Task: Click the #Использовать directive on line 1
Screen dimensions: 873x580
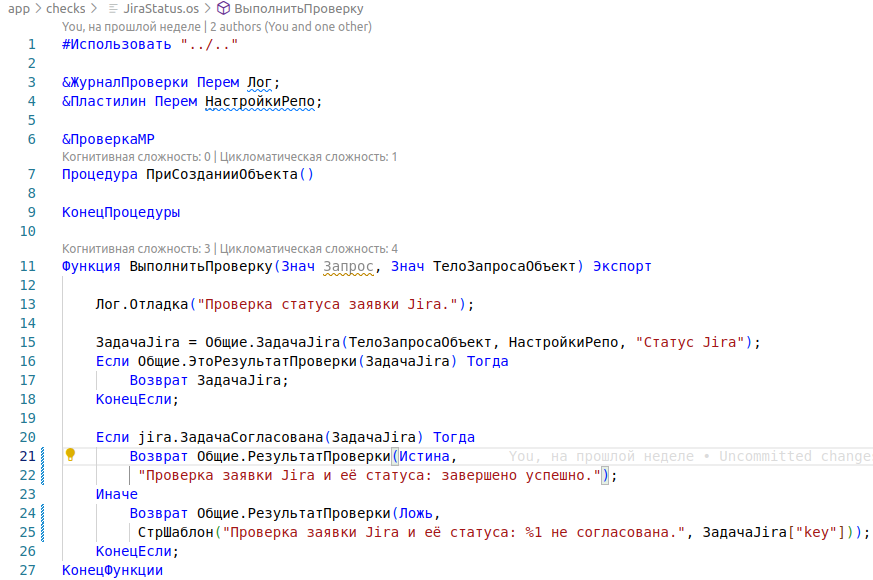Action: tap(116, 45)
